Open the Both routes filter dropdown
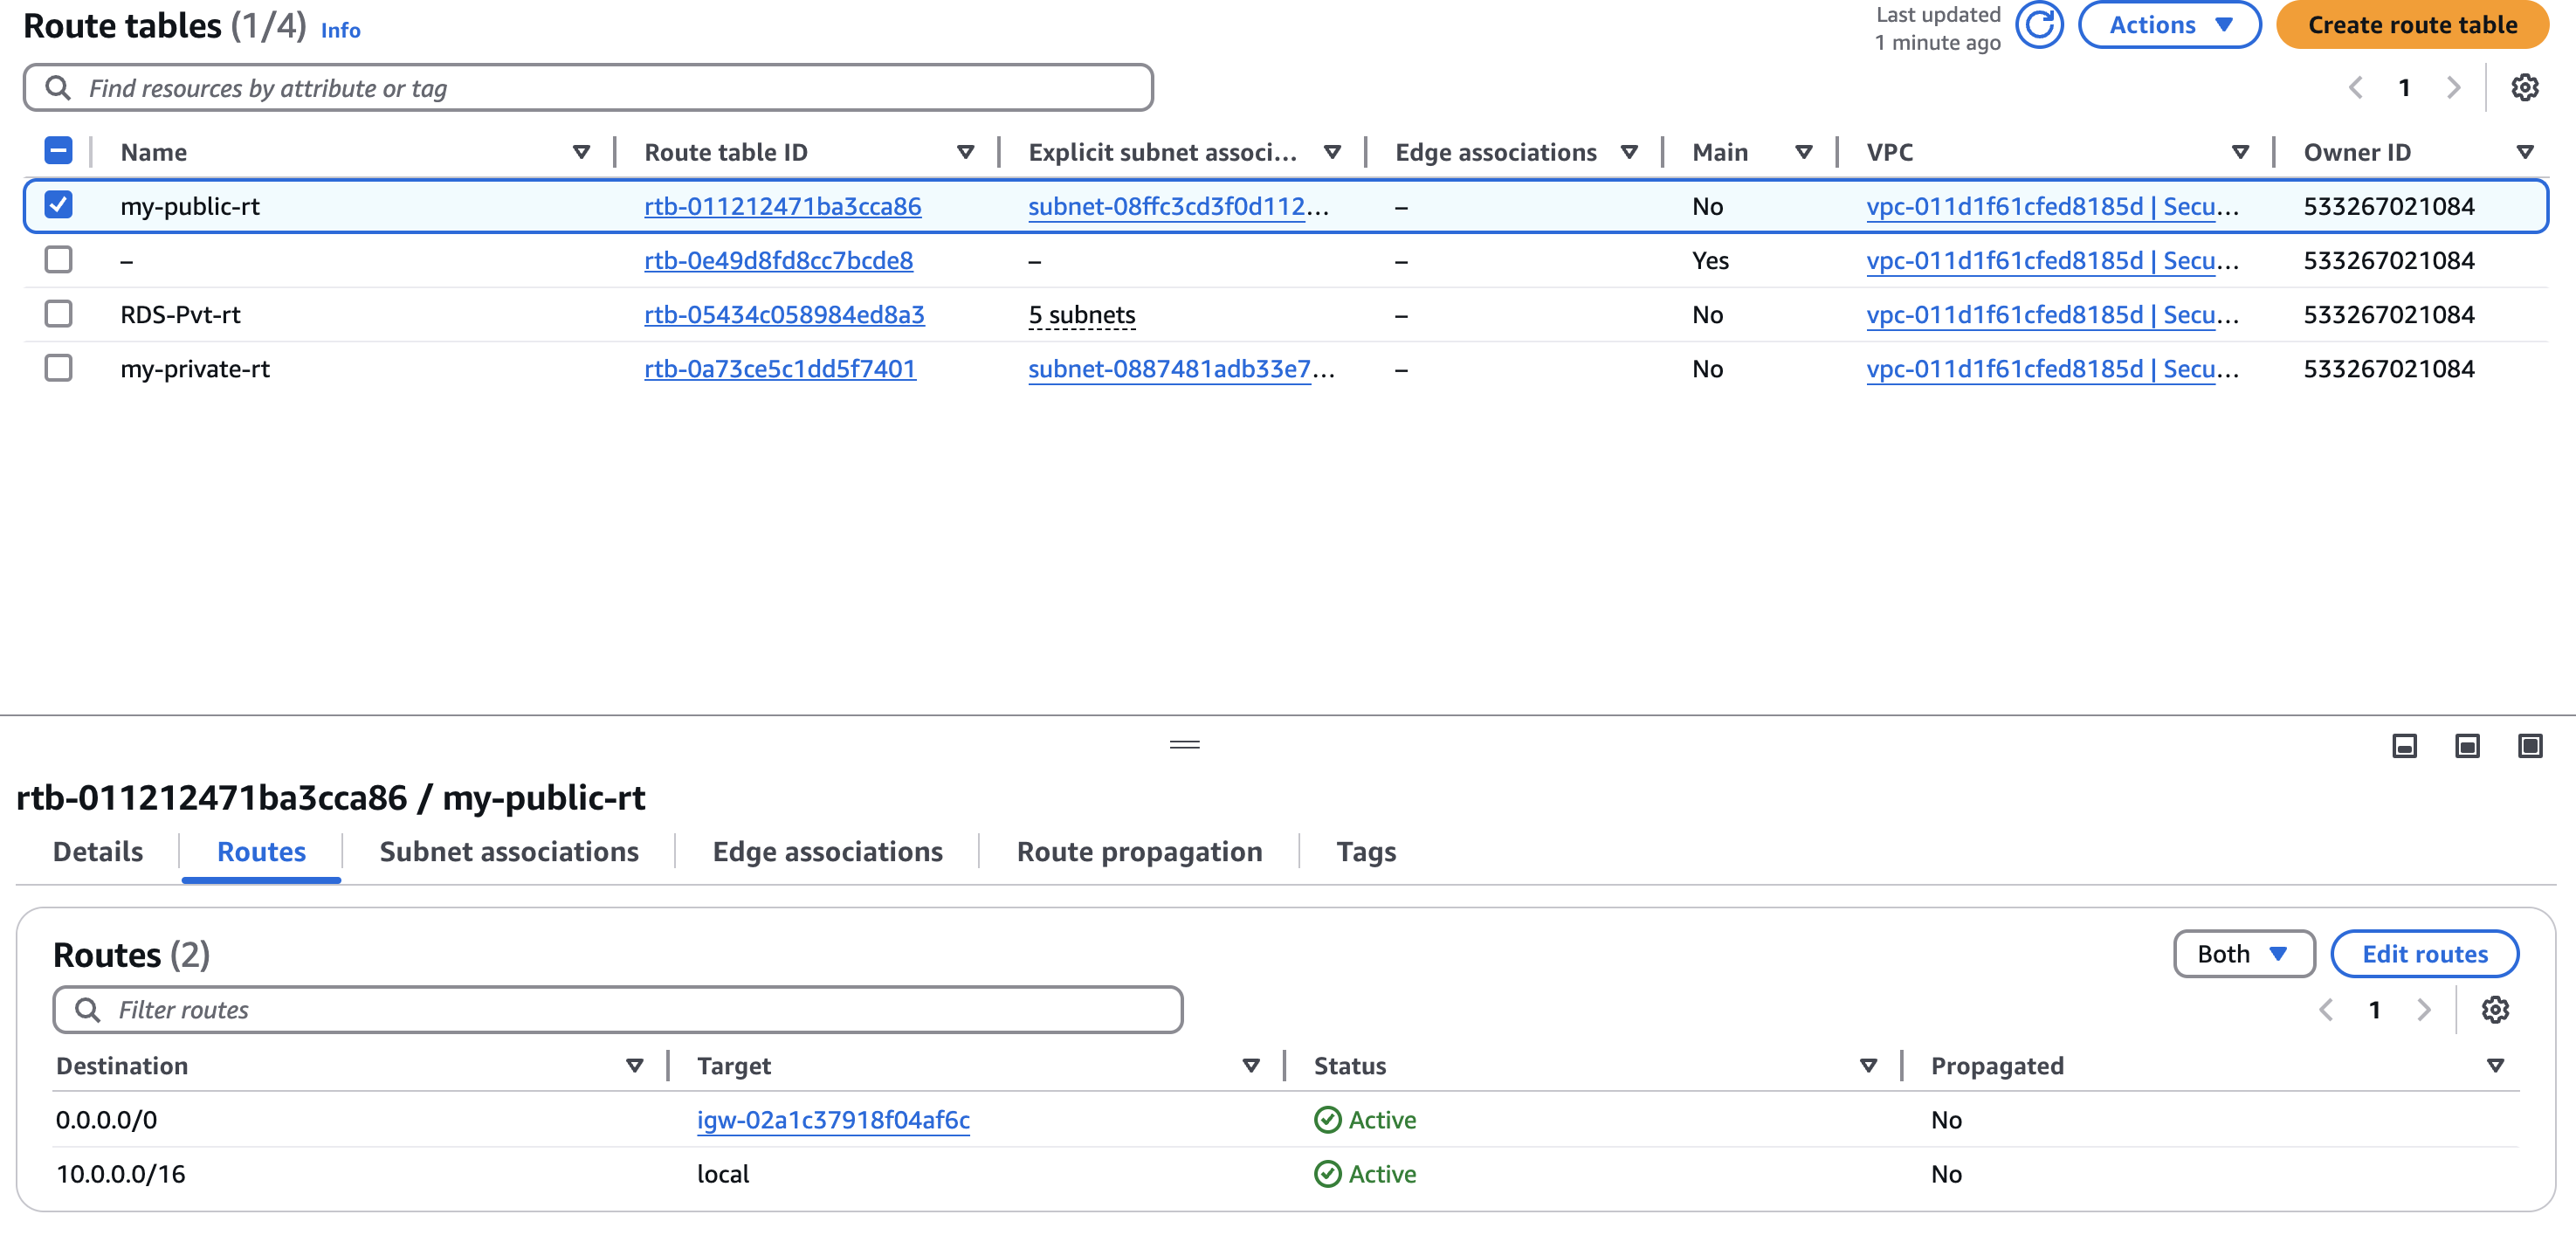This screenshot has width=2576, height=1249. coord(2243,953)
